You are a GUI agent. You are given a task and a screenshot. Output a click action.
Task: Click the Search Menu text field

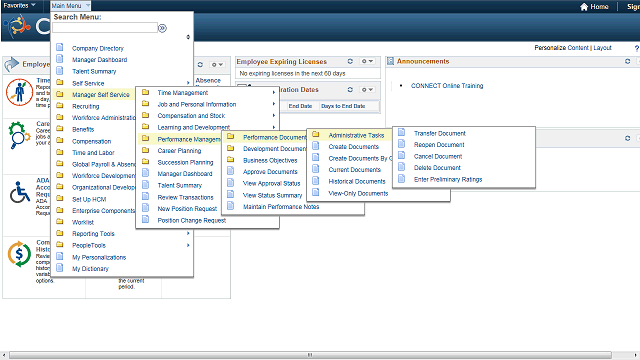[105, 28]
